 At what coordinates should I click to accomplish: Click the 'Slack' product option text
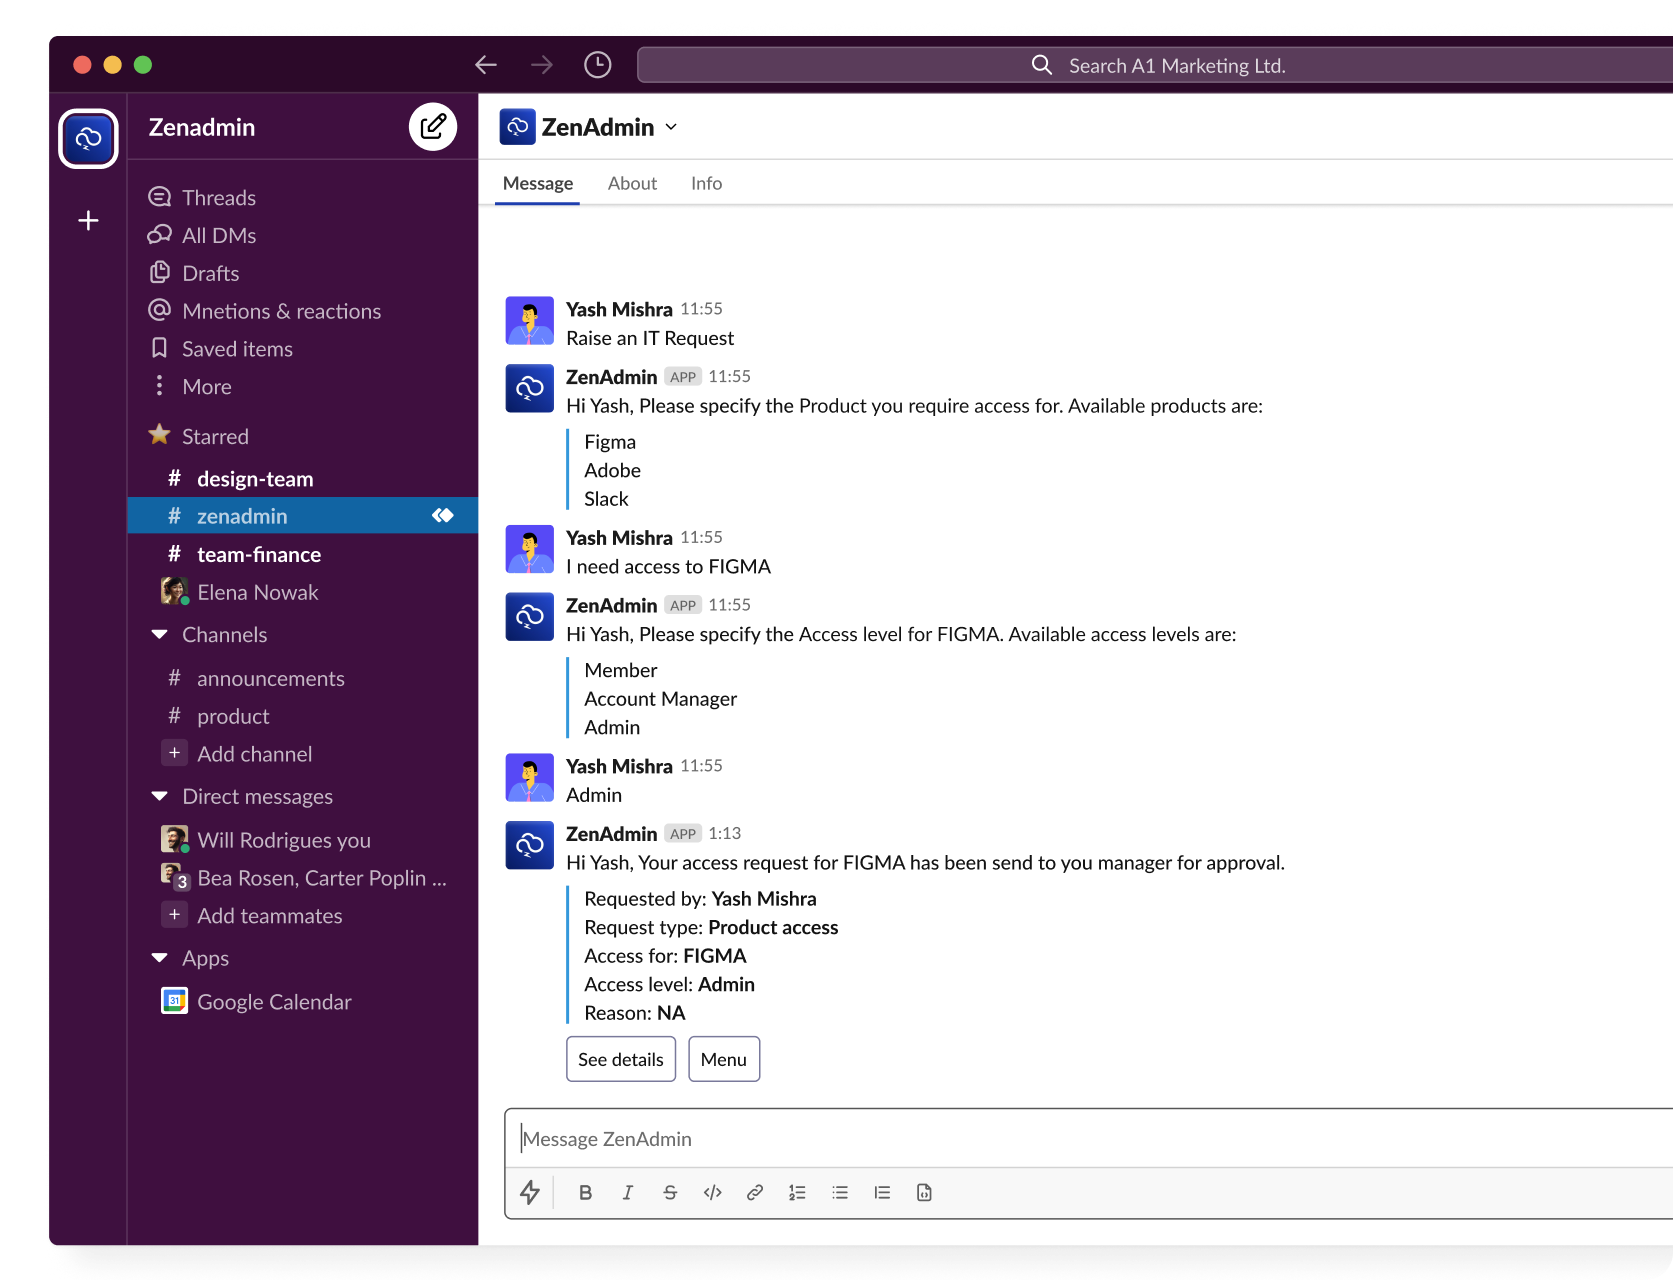click(x=606, y=499)
